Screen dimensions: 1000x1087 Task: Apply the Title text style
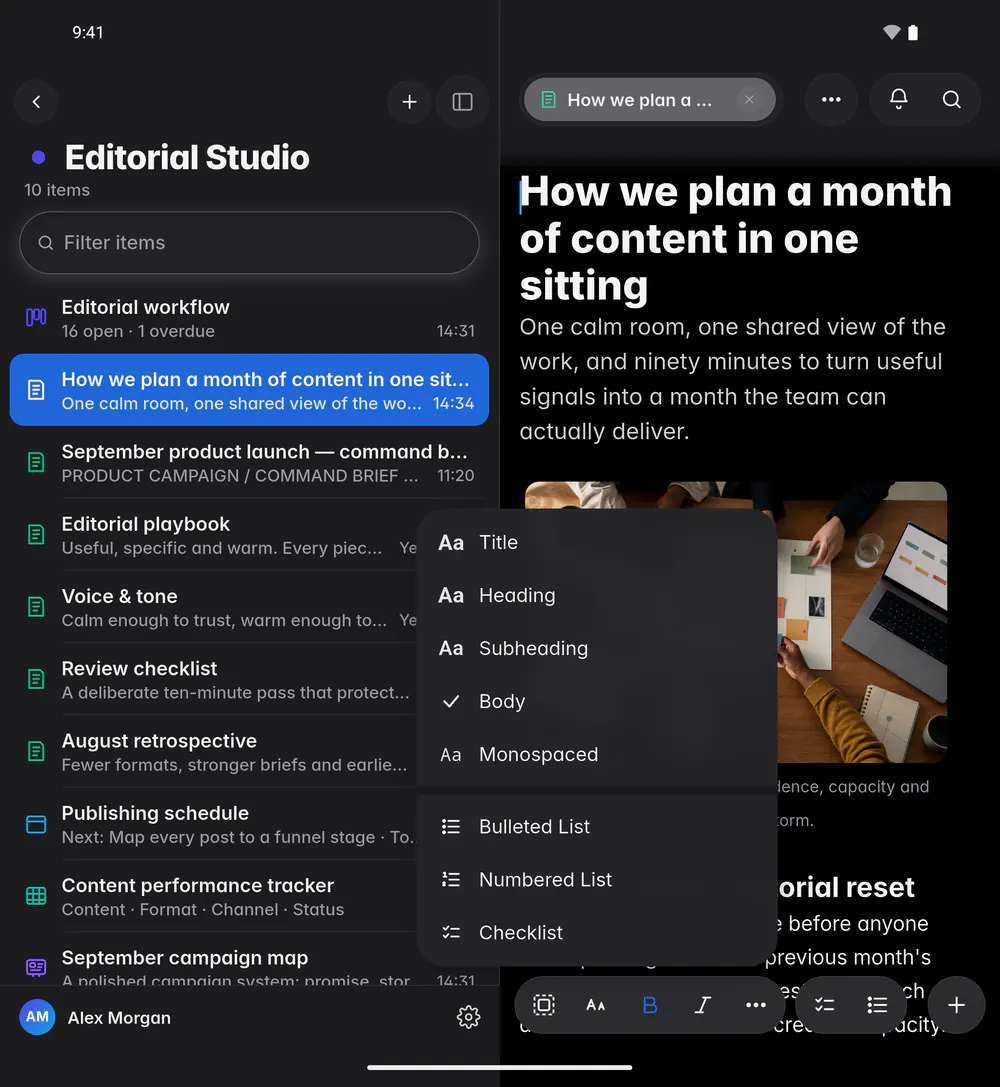point(596,542)
